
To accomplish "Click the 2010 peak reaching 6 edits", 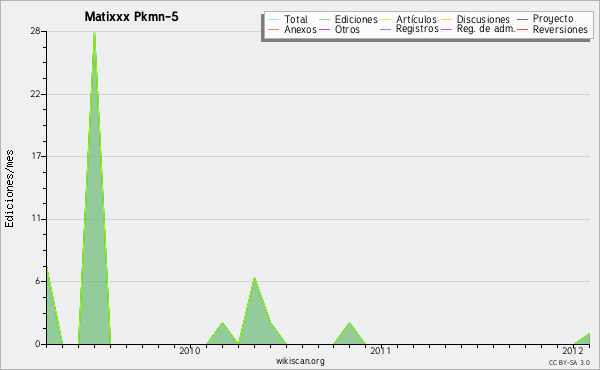I will pyautogui.click(x=254, y=312).
